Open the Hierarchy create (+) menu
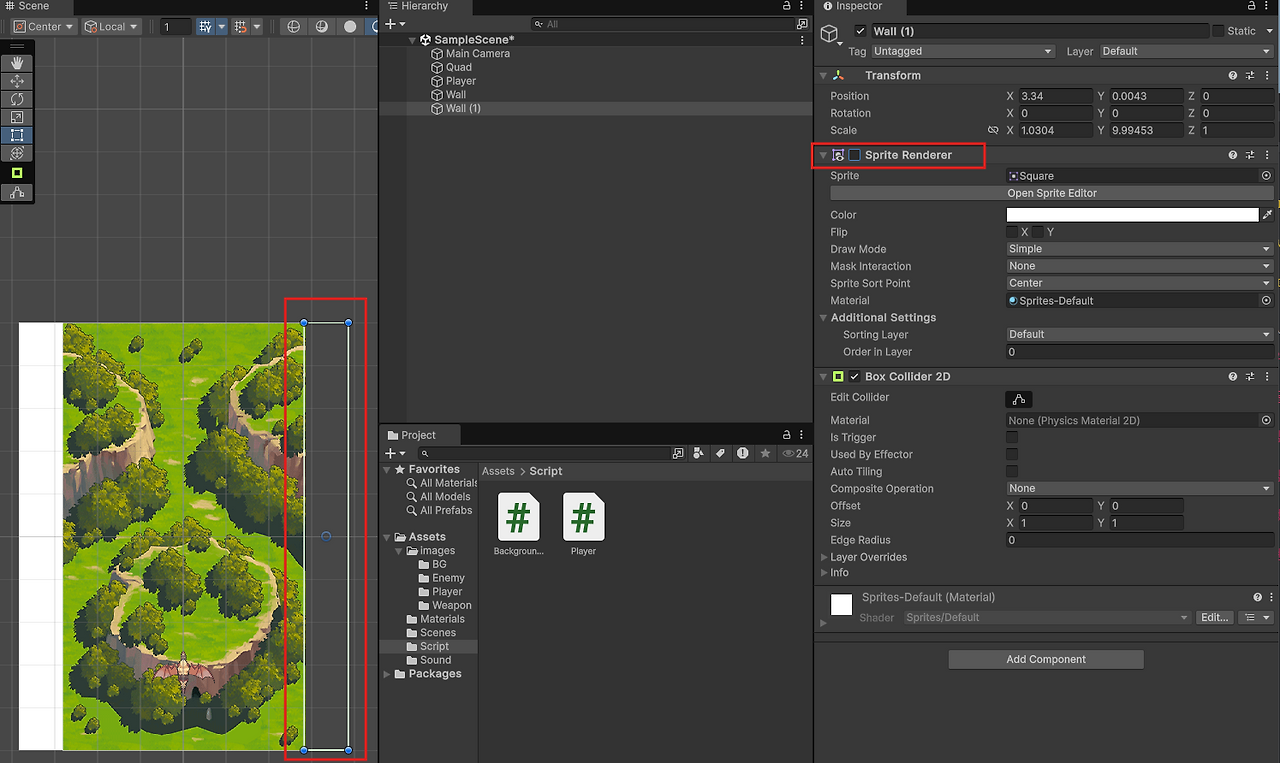The width and height of the screenshot is (1280, 763). pos(396,24)
